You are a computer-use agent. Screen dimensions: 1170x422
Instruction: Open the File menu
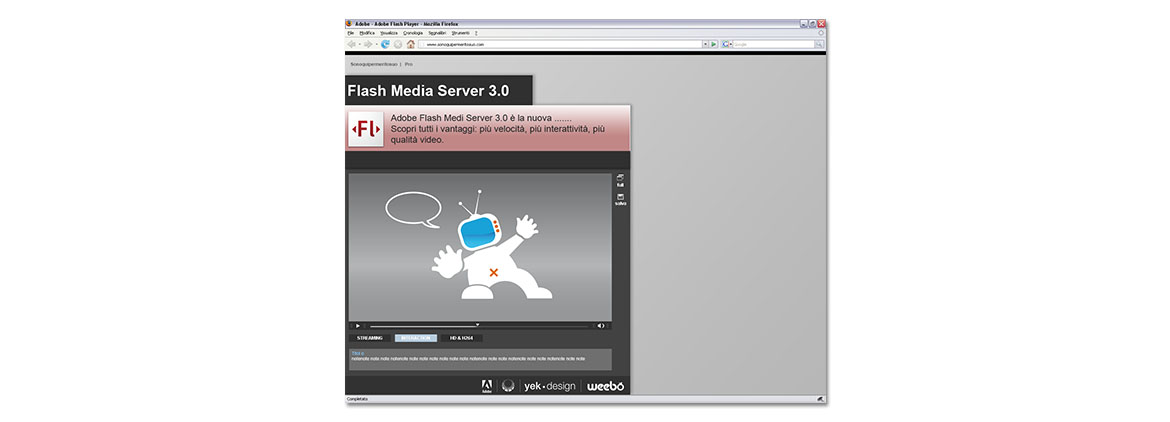click(x=351, y=33)
